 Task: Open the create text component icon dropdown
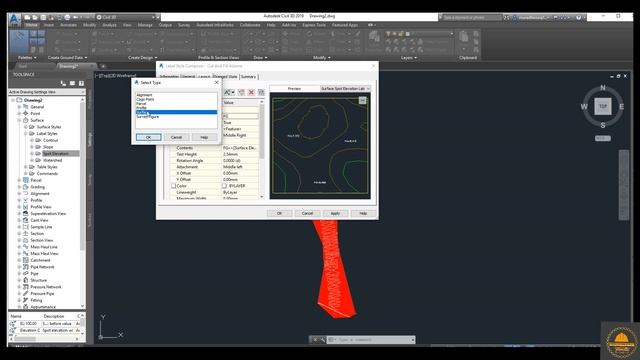click(x=229, y=92)
